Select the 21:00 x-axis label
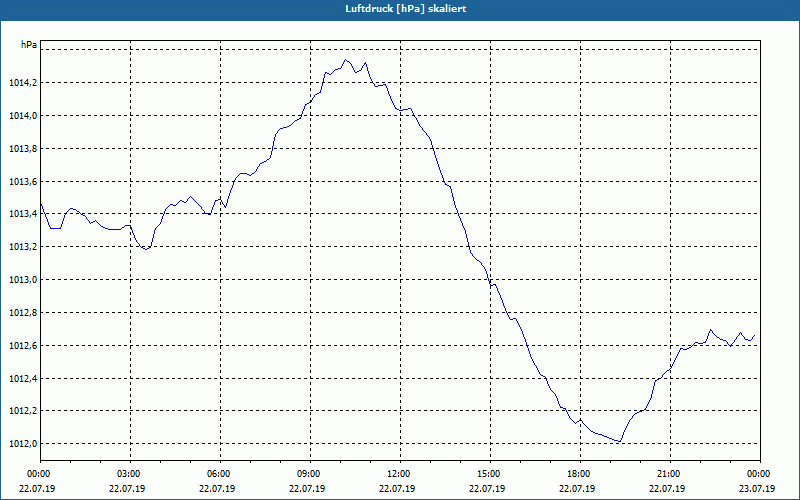 pyautogui.click(x=670, y=474)
